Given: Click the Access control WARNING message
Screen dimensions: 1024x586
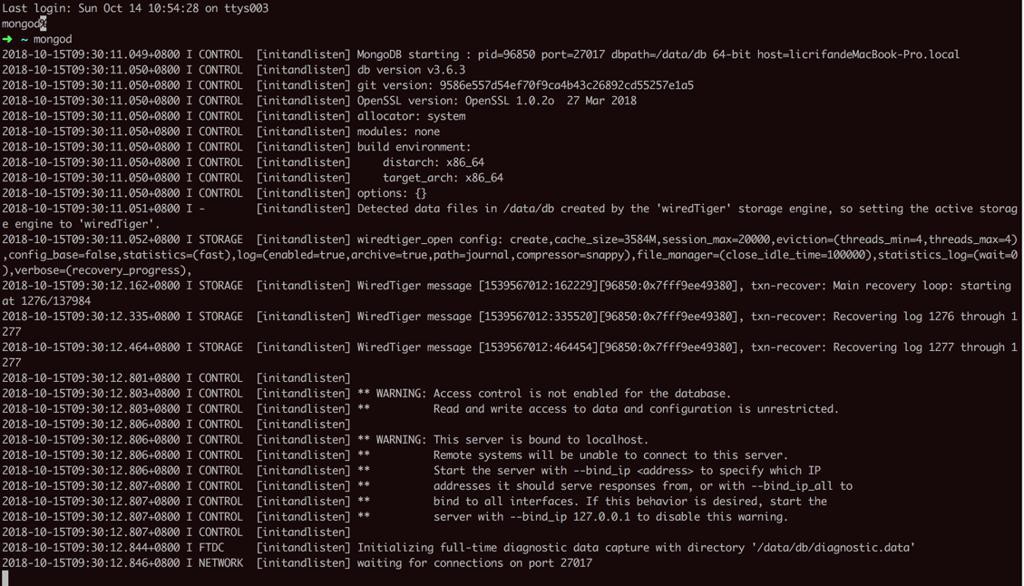Looking at the screenshot, I should click(544, 393).
